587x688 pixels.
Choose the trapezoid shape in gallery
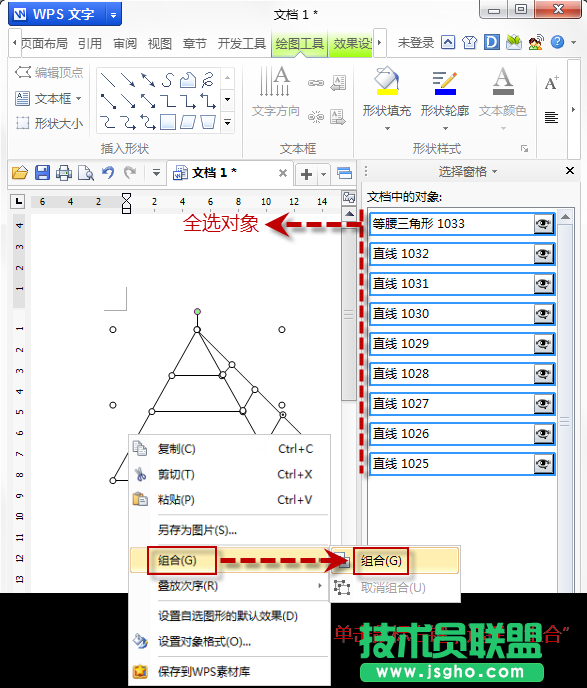coord(208,122)
